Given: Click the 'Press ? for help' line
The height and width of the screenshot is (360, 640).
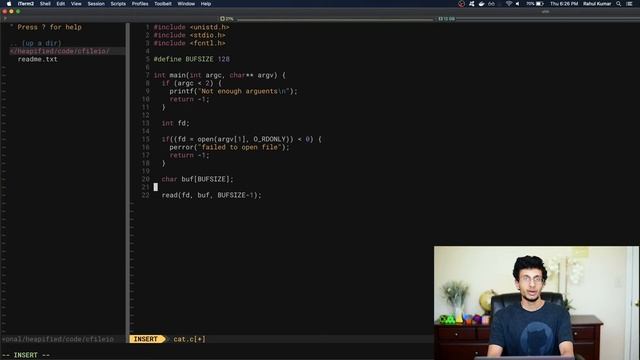Looking at the screenshot, I should (46, 27).
